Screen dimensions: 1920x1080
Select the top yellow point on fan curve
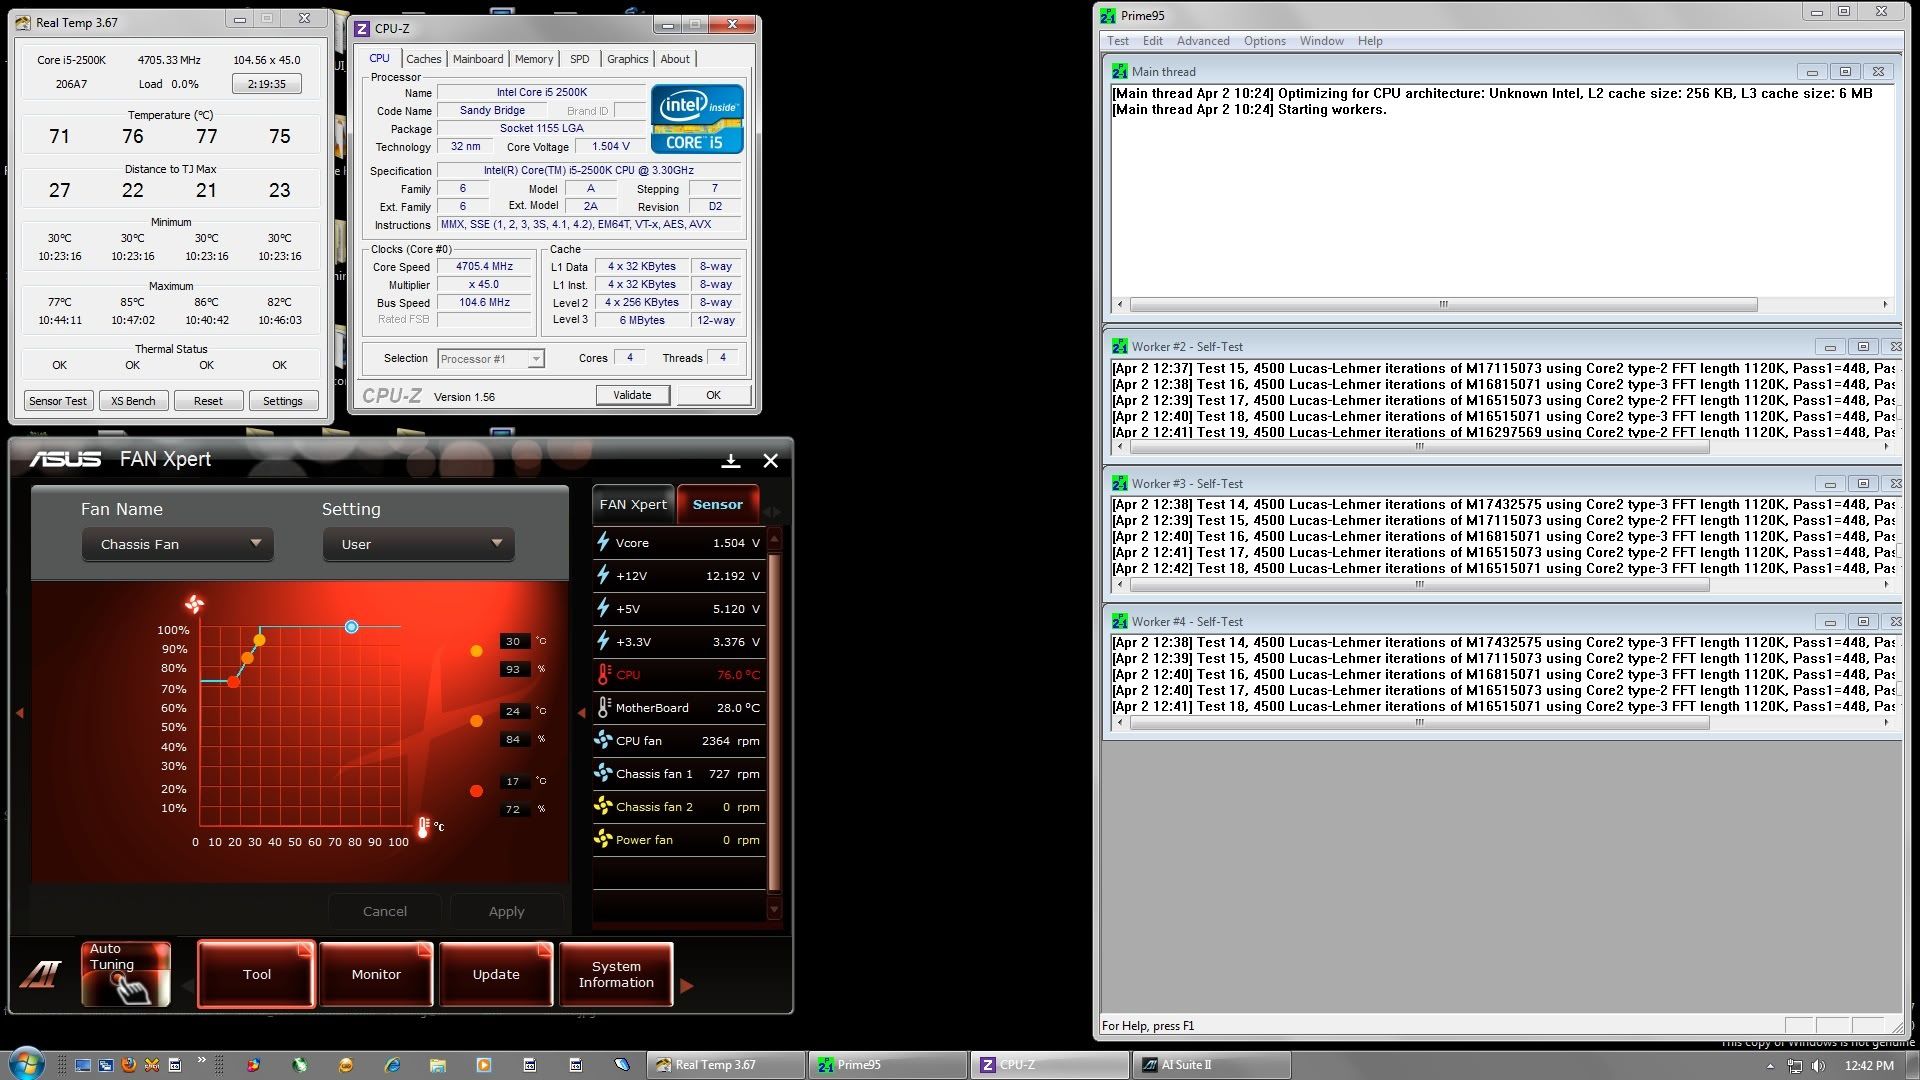coord(260,639)
